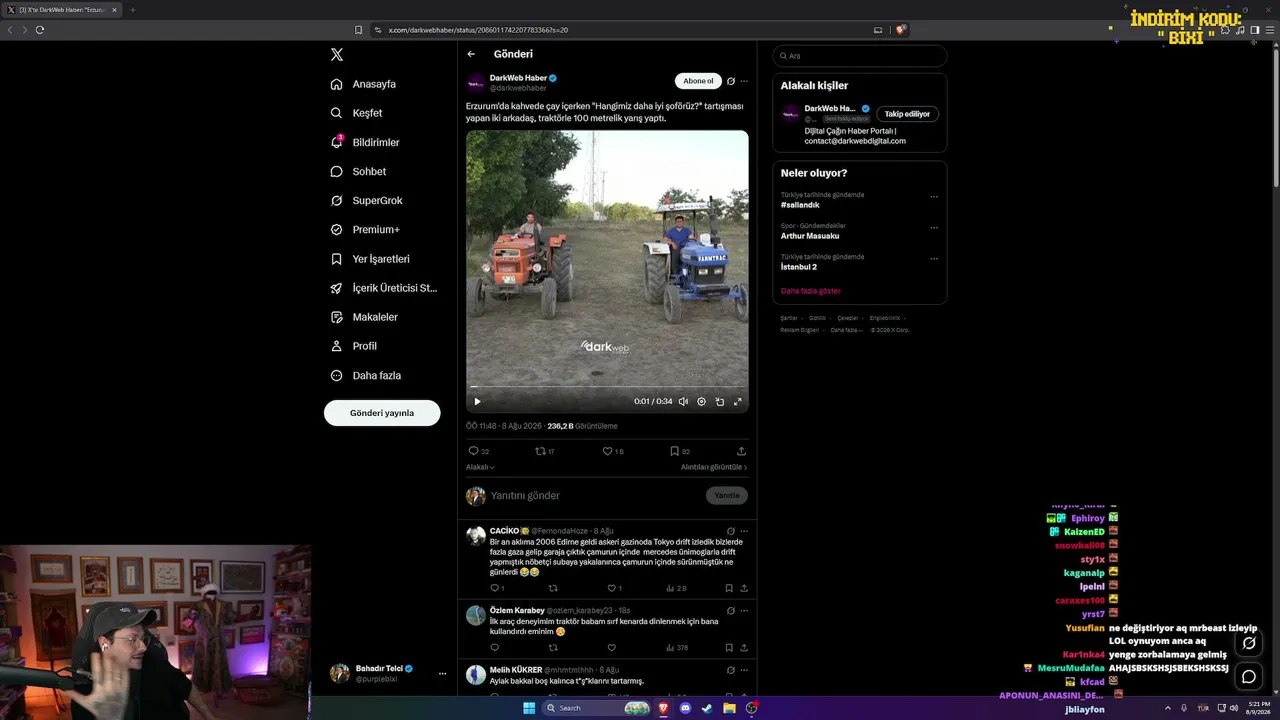Click the Yanıtını gönder reply field
This screenshot has height=720, width=1280.
coord(595,495)
